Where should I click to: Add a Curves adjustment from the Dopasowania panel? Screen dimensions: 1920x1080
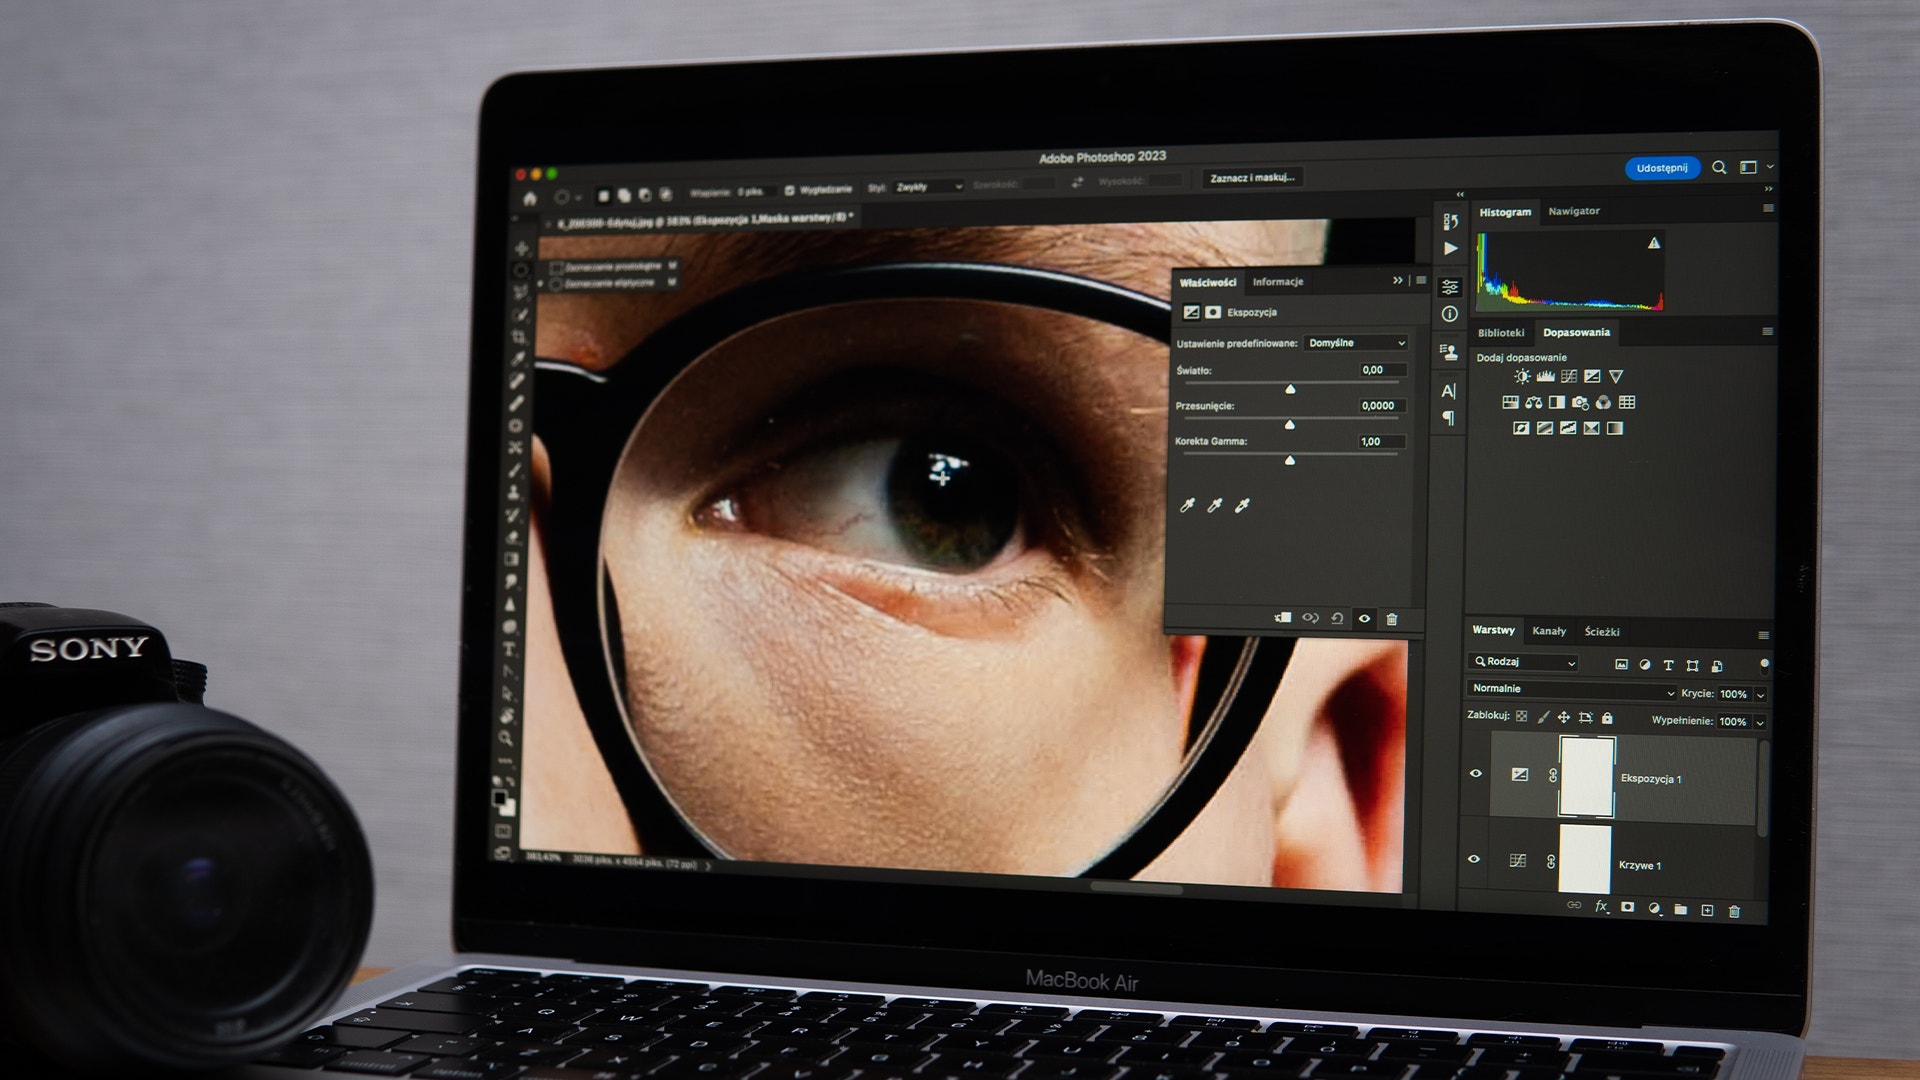(x=1568, y=376)
